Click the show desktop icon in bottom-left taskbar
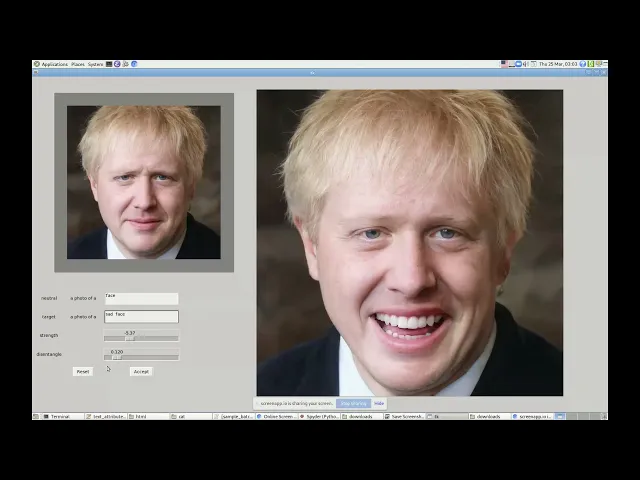Image resolution: width=640 pixels, height=480 pixels. coord(36,416)
